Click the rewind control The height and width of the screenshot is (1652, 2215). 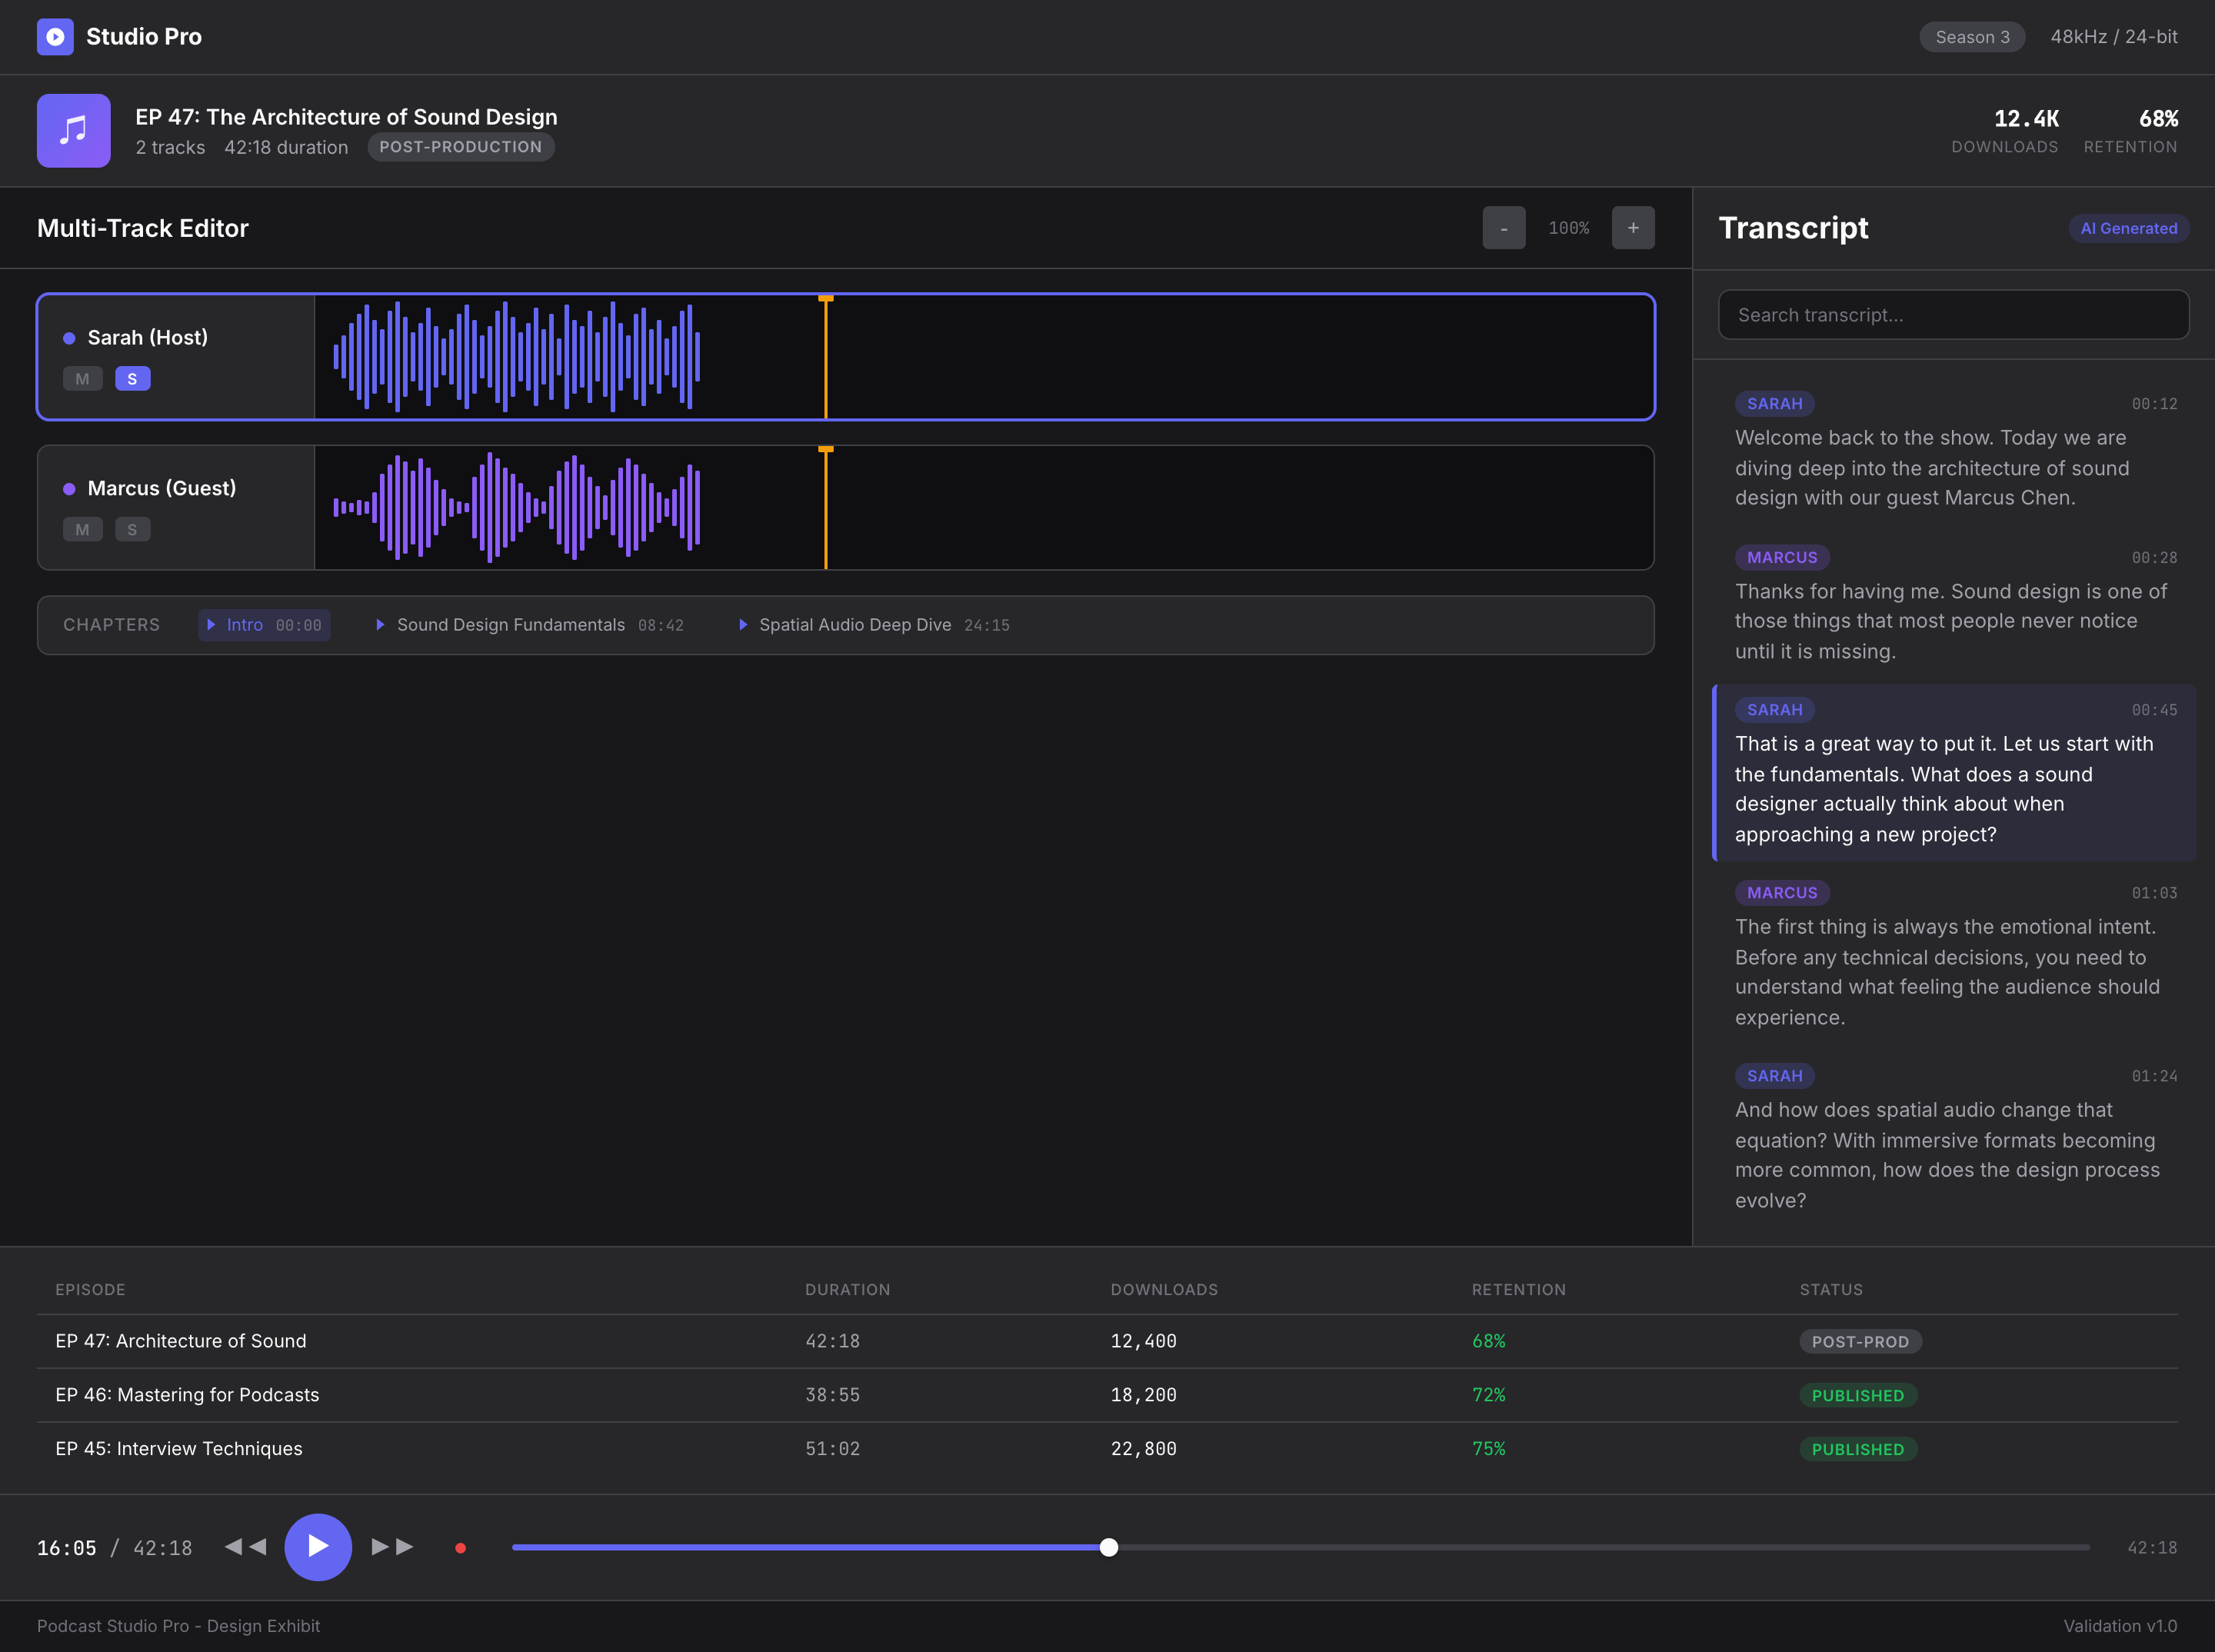pos(245,1547)
